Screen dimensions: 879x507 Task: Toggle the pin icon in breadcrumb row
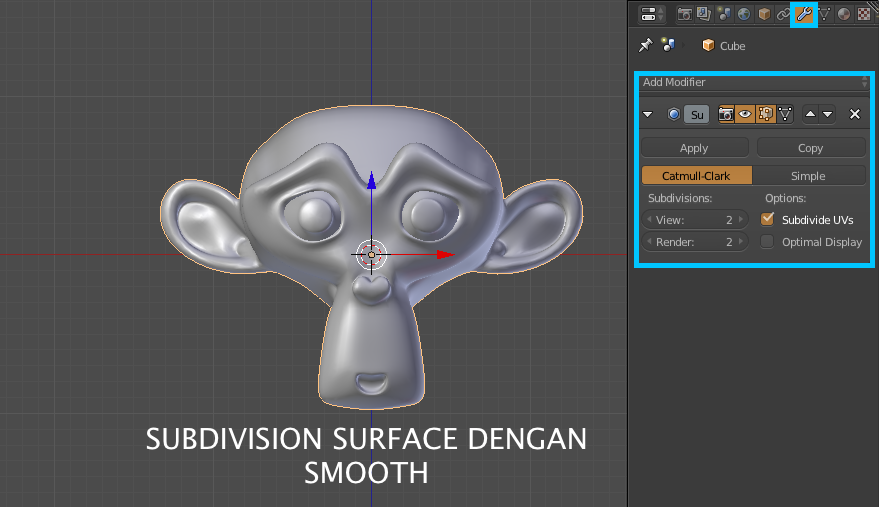coord(646,45)
